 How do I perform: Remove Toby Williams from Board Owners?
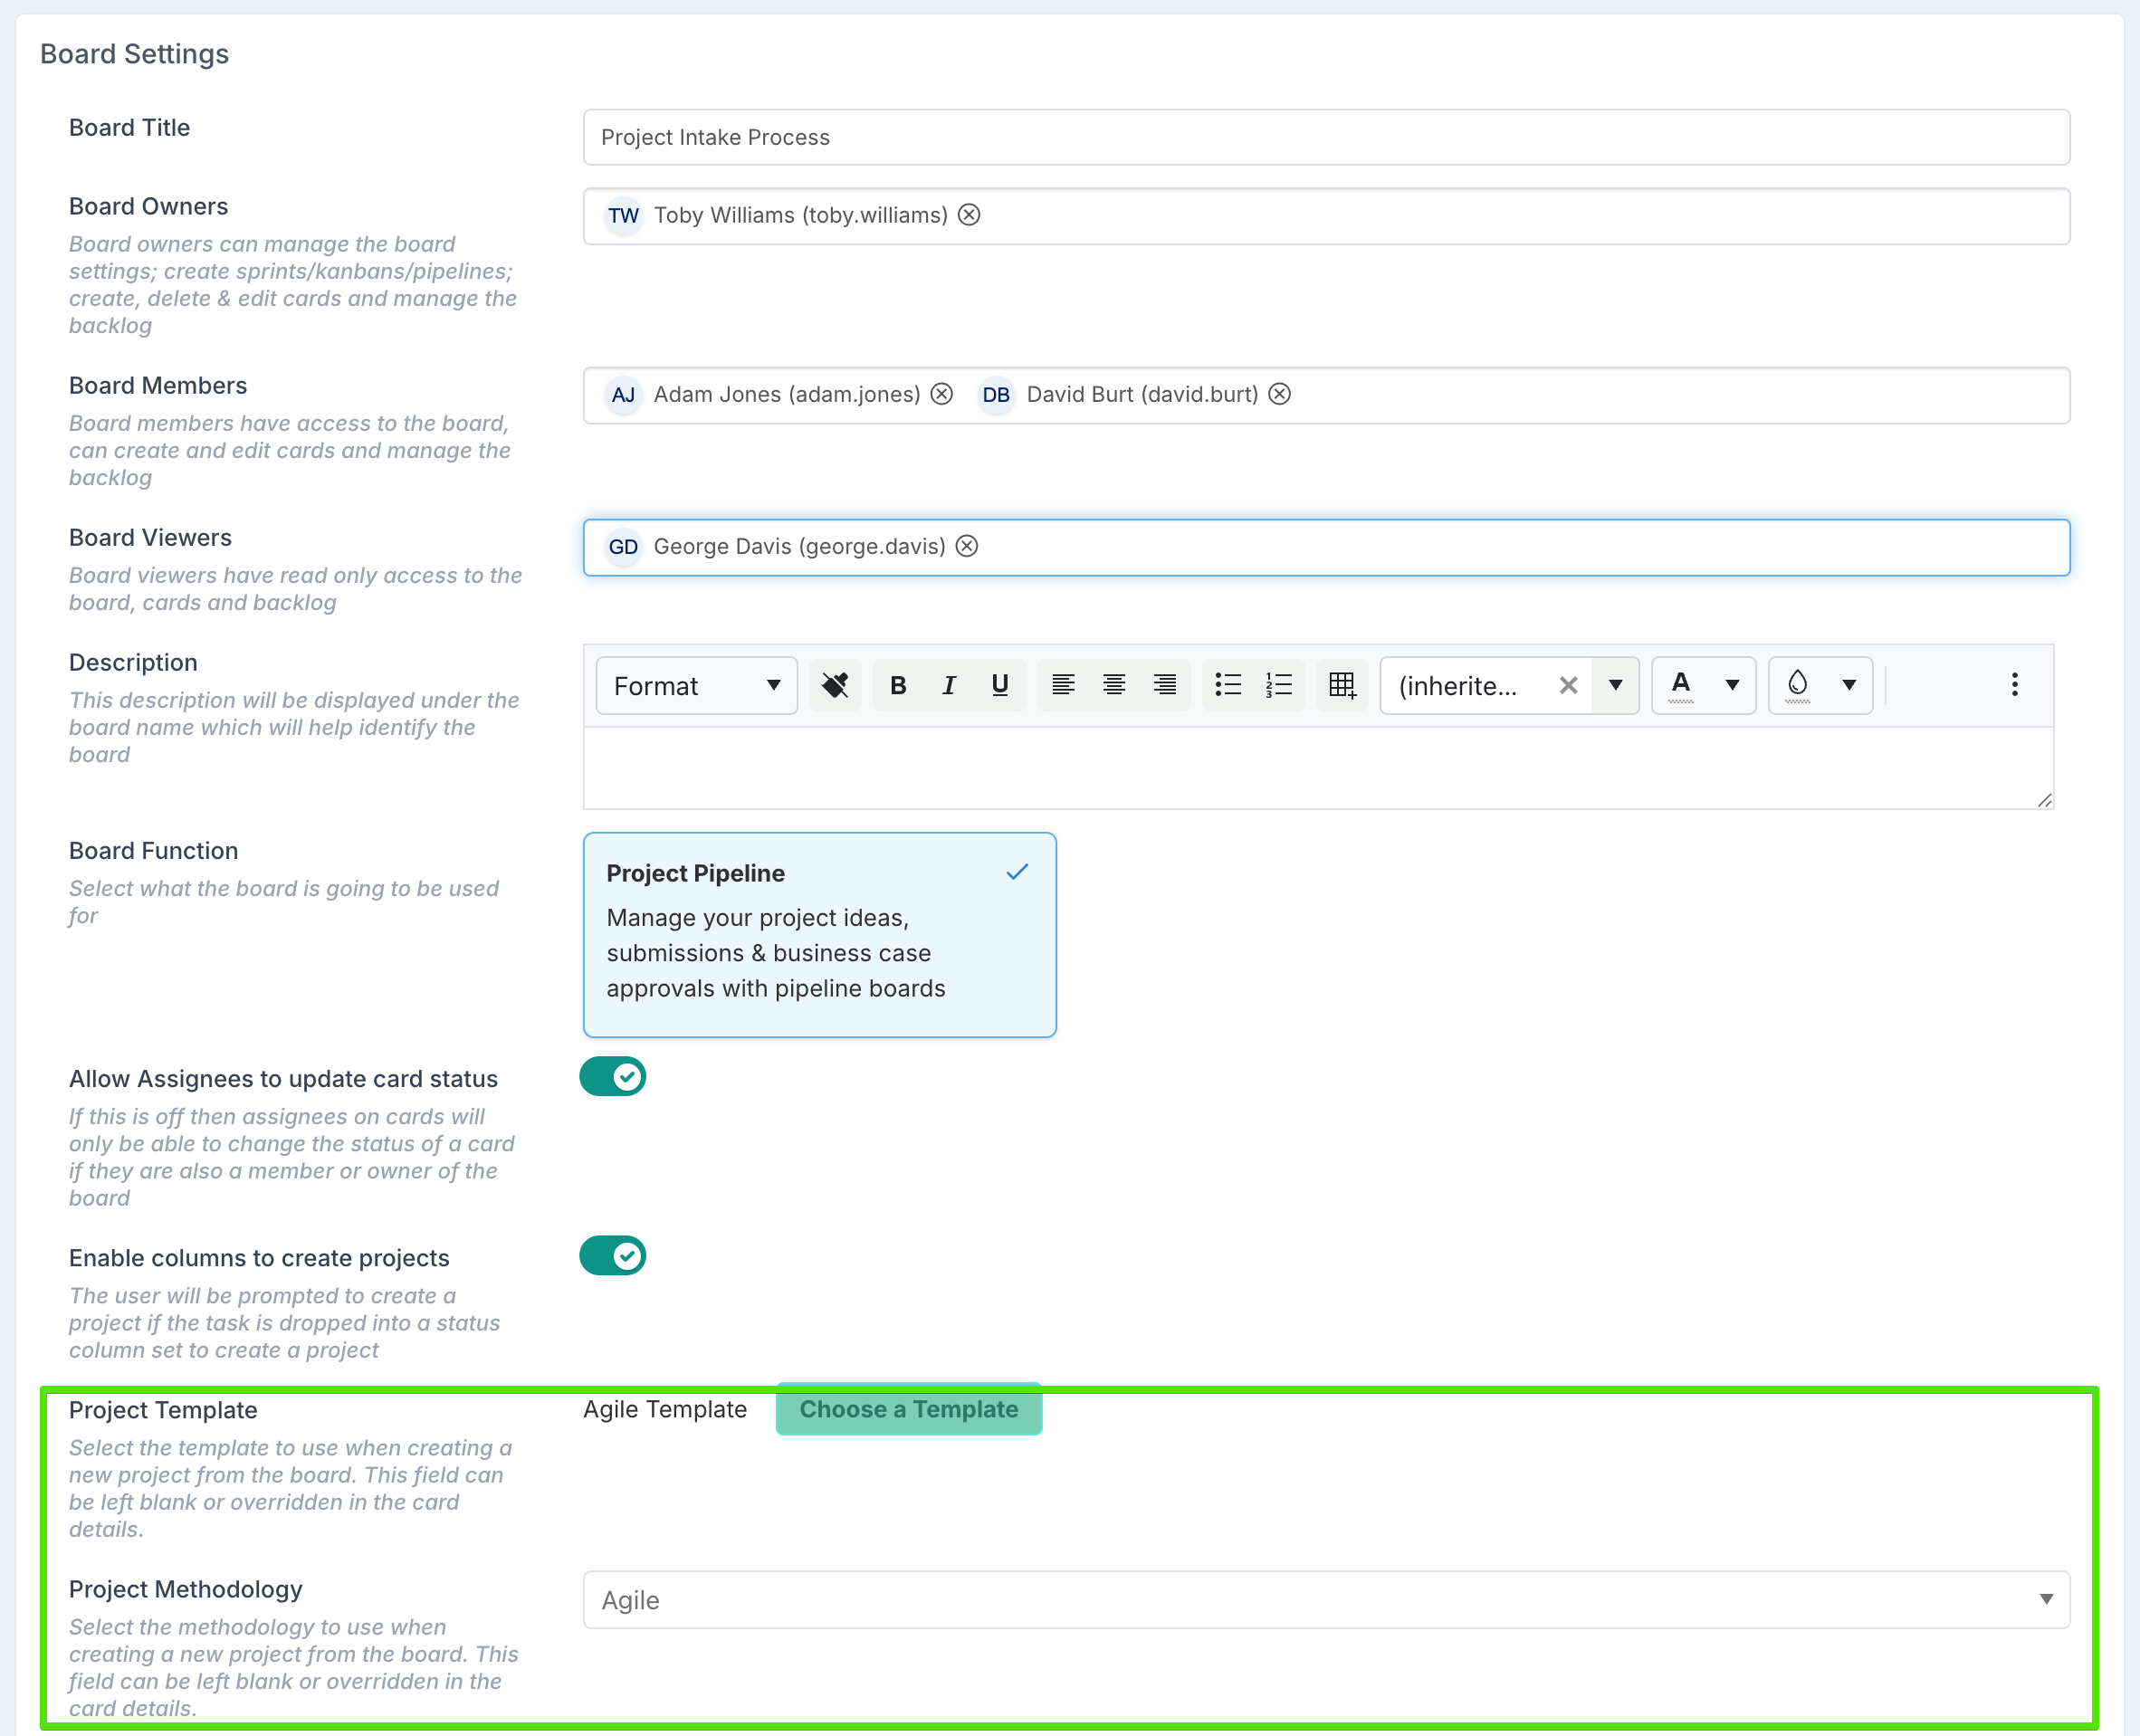tap(968, 215)
